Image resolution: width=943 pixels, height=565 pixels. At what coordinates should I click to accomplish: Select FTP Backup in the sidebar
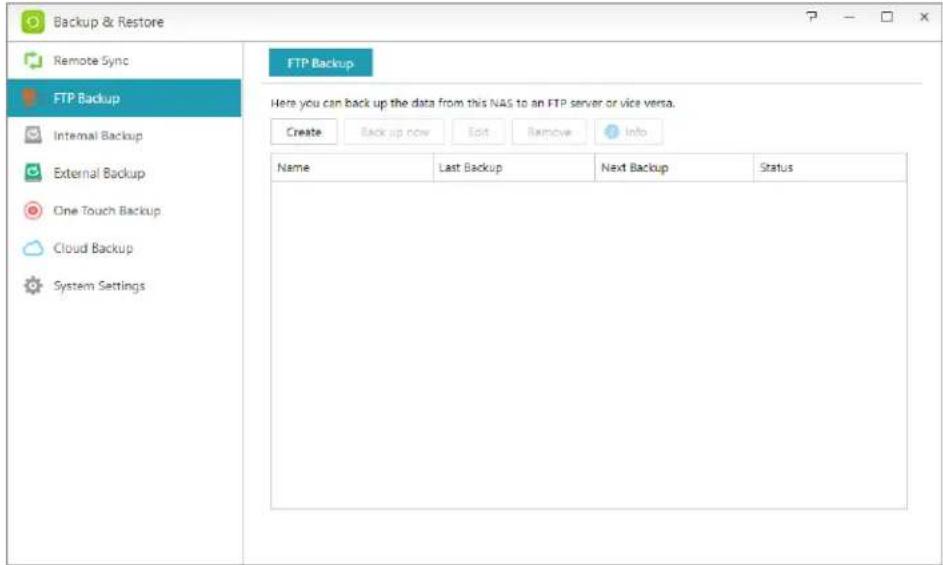pos(124,97)
